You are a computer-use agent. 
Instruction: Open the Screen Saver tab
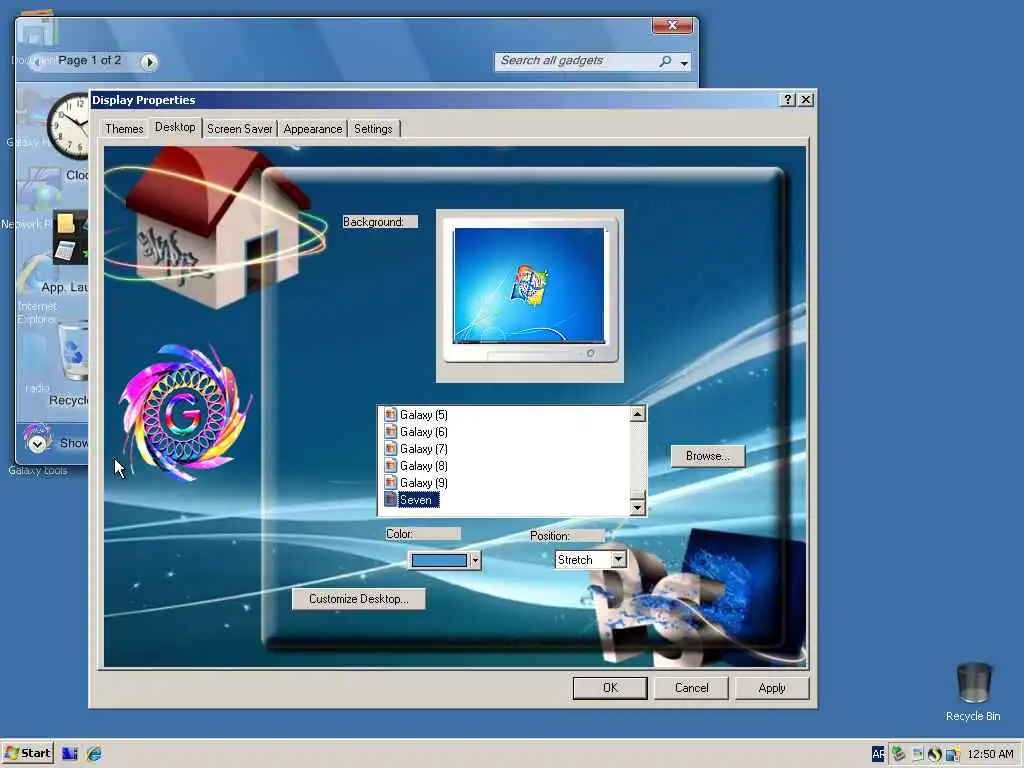[240, 129]
